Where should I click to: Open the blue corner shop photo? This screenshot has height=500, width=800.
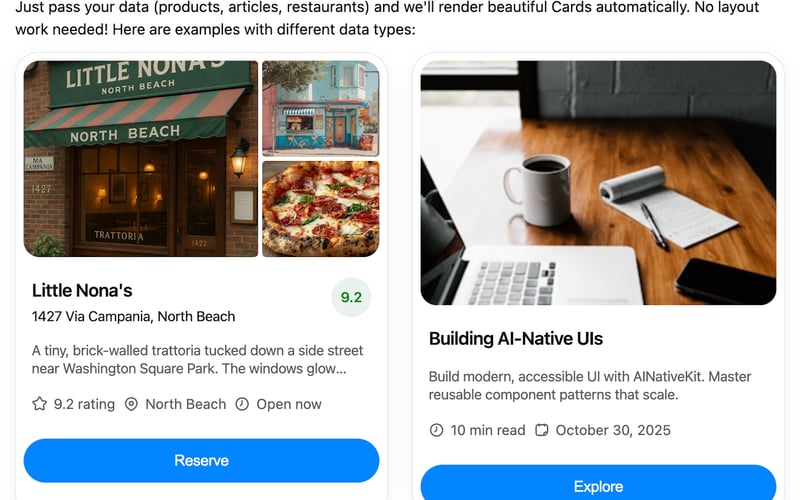coord(321,108)
